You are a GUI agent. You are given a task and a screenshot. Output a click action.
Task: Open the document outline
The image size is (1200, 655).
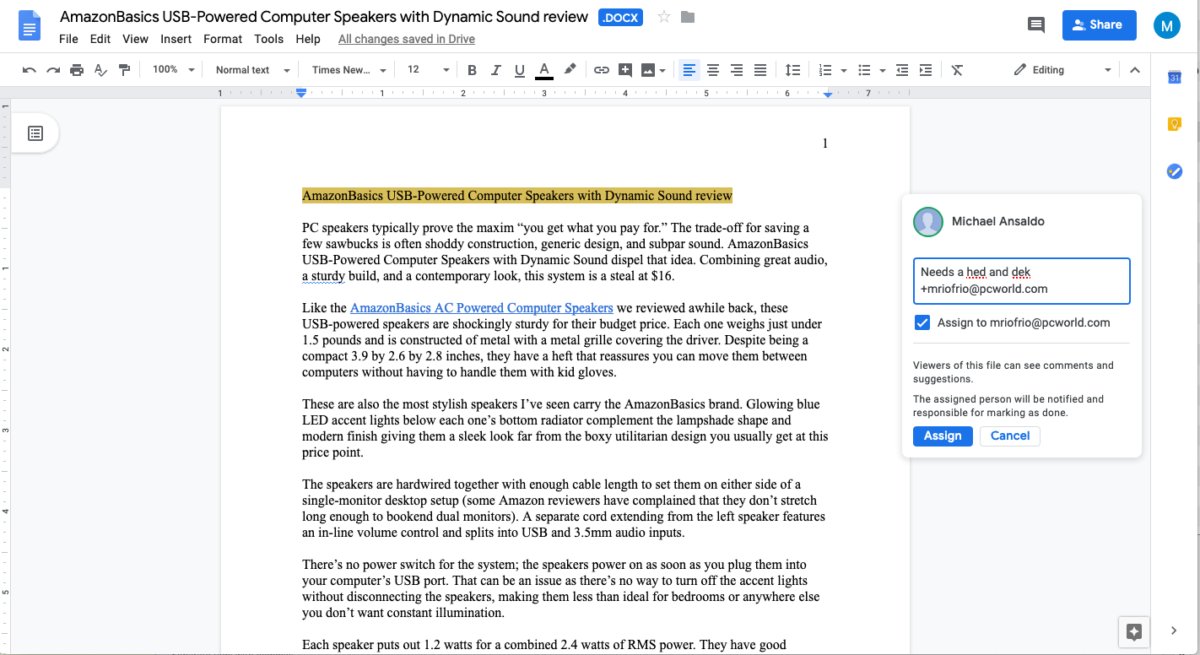(35, 133)
